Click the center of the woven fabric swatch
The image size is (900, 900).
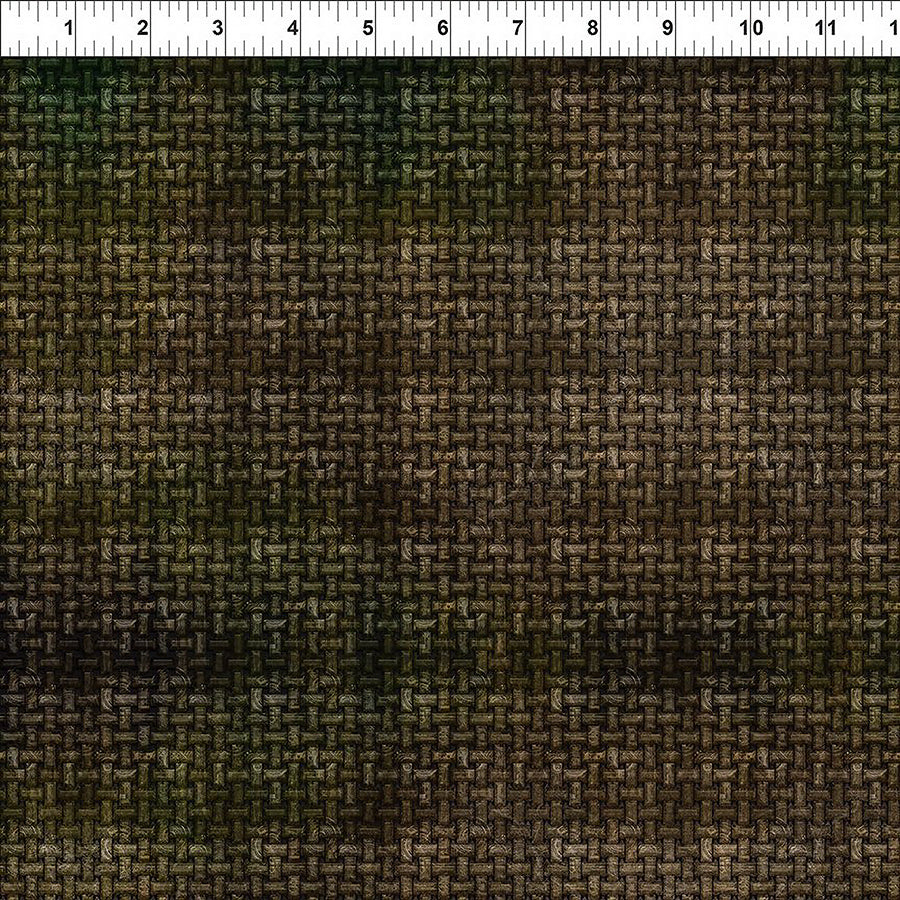[450, 478]
